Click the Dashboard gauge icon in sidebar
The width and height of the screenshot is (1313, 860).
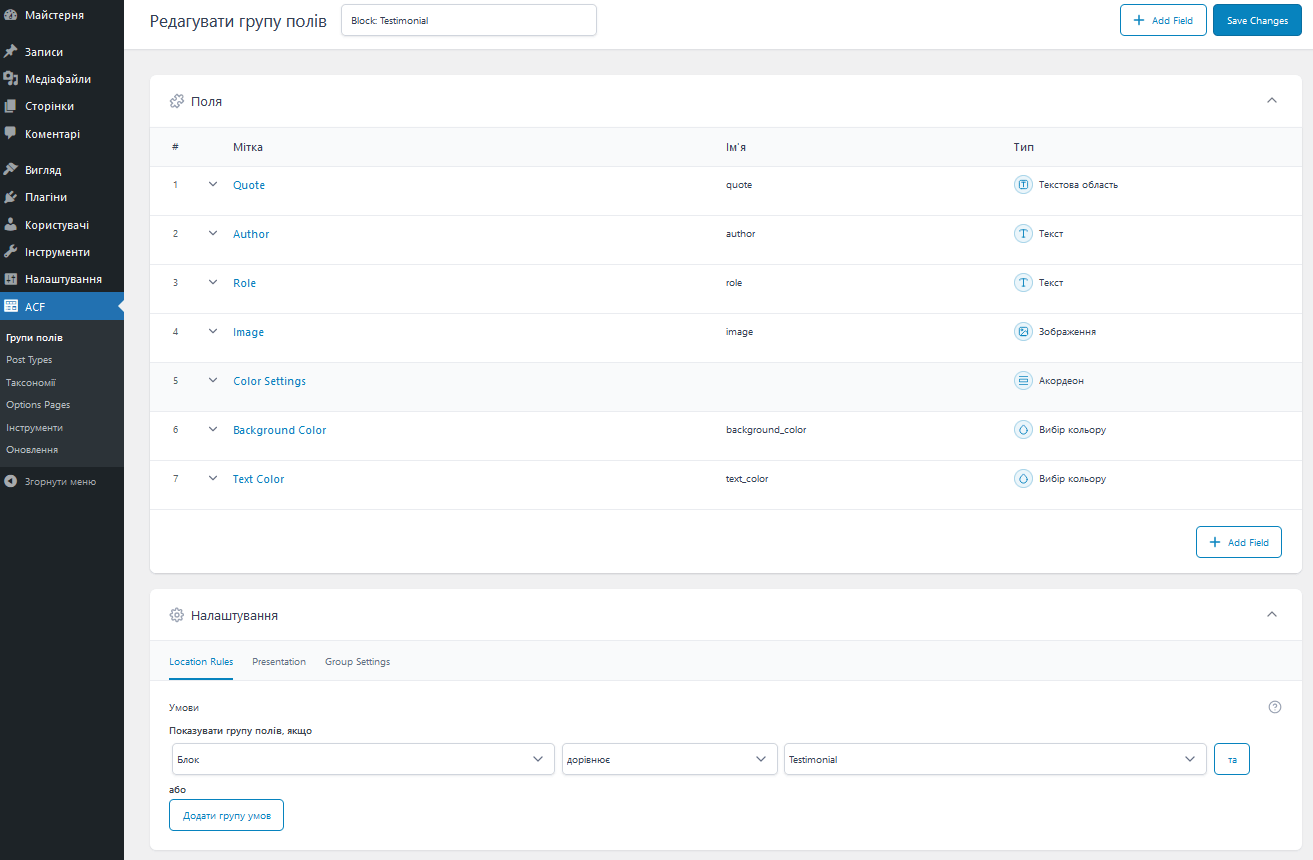pos(11,15)
